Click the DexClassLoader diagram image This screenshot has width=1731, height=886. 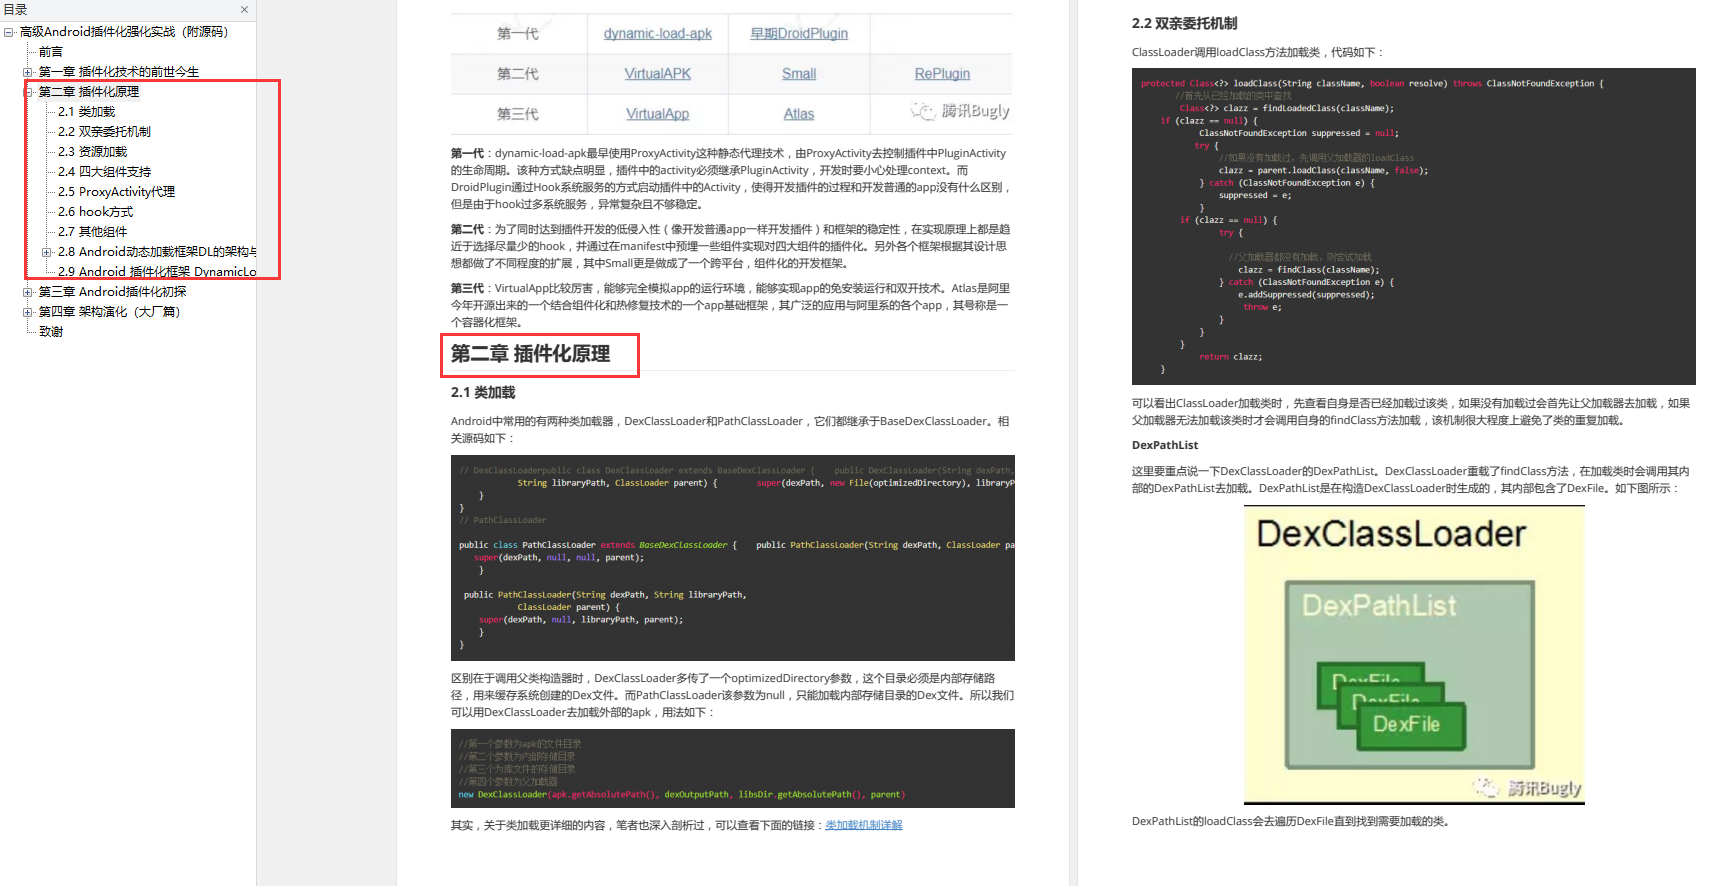(x=1414, y=655)
